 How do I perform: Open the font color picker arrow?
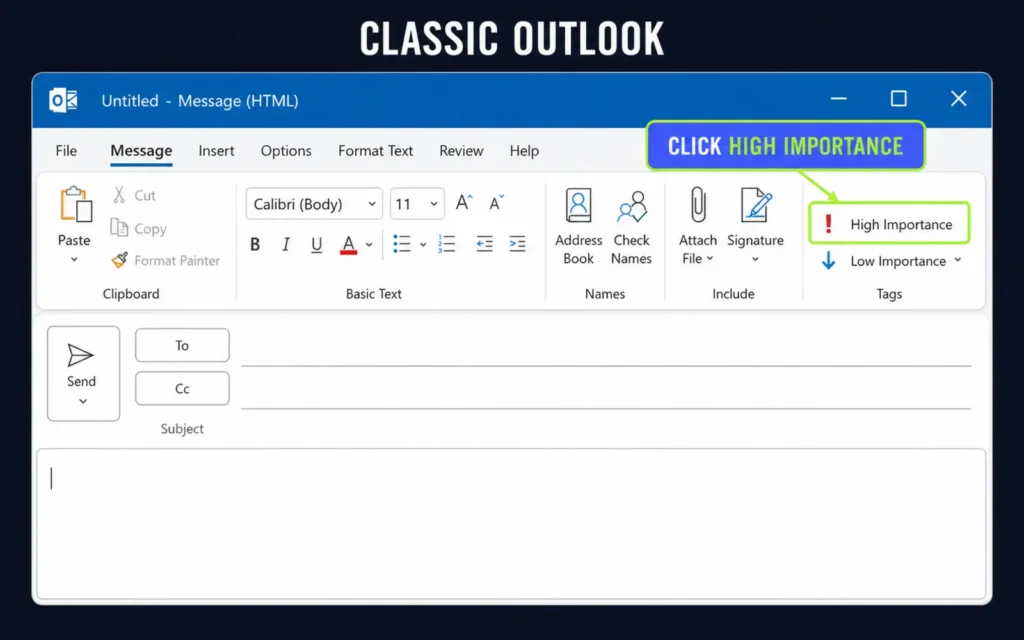(369, 245)
